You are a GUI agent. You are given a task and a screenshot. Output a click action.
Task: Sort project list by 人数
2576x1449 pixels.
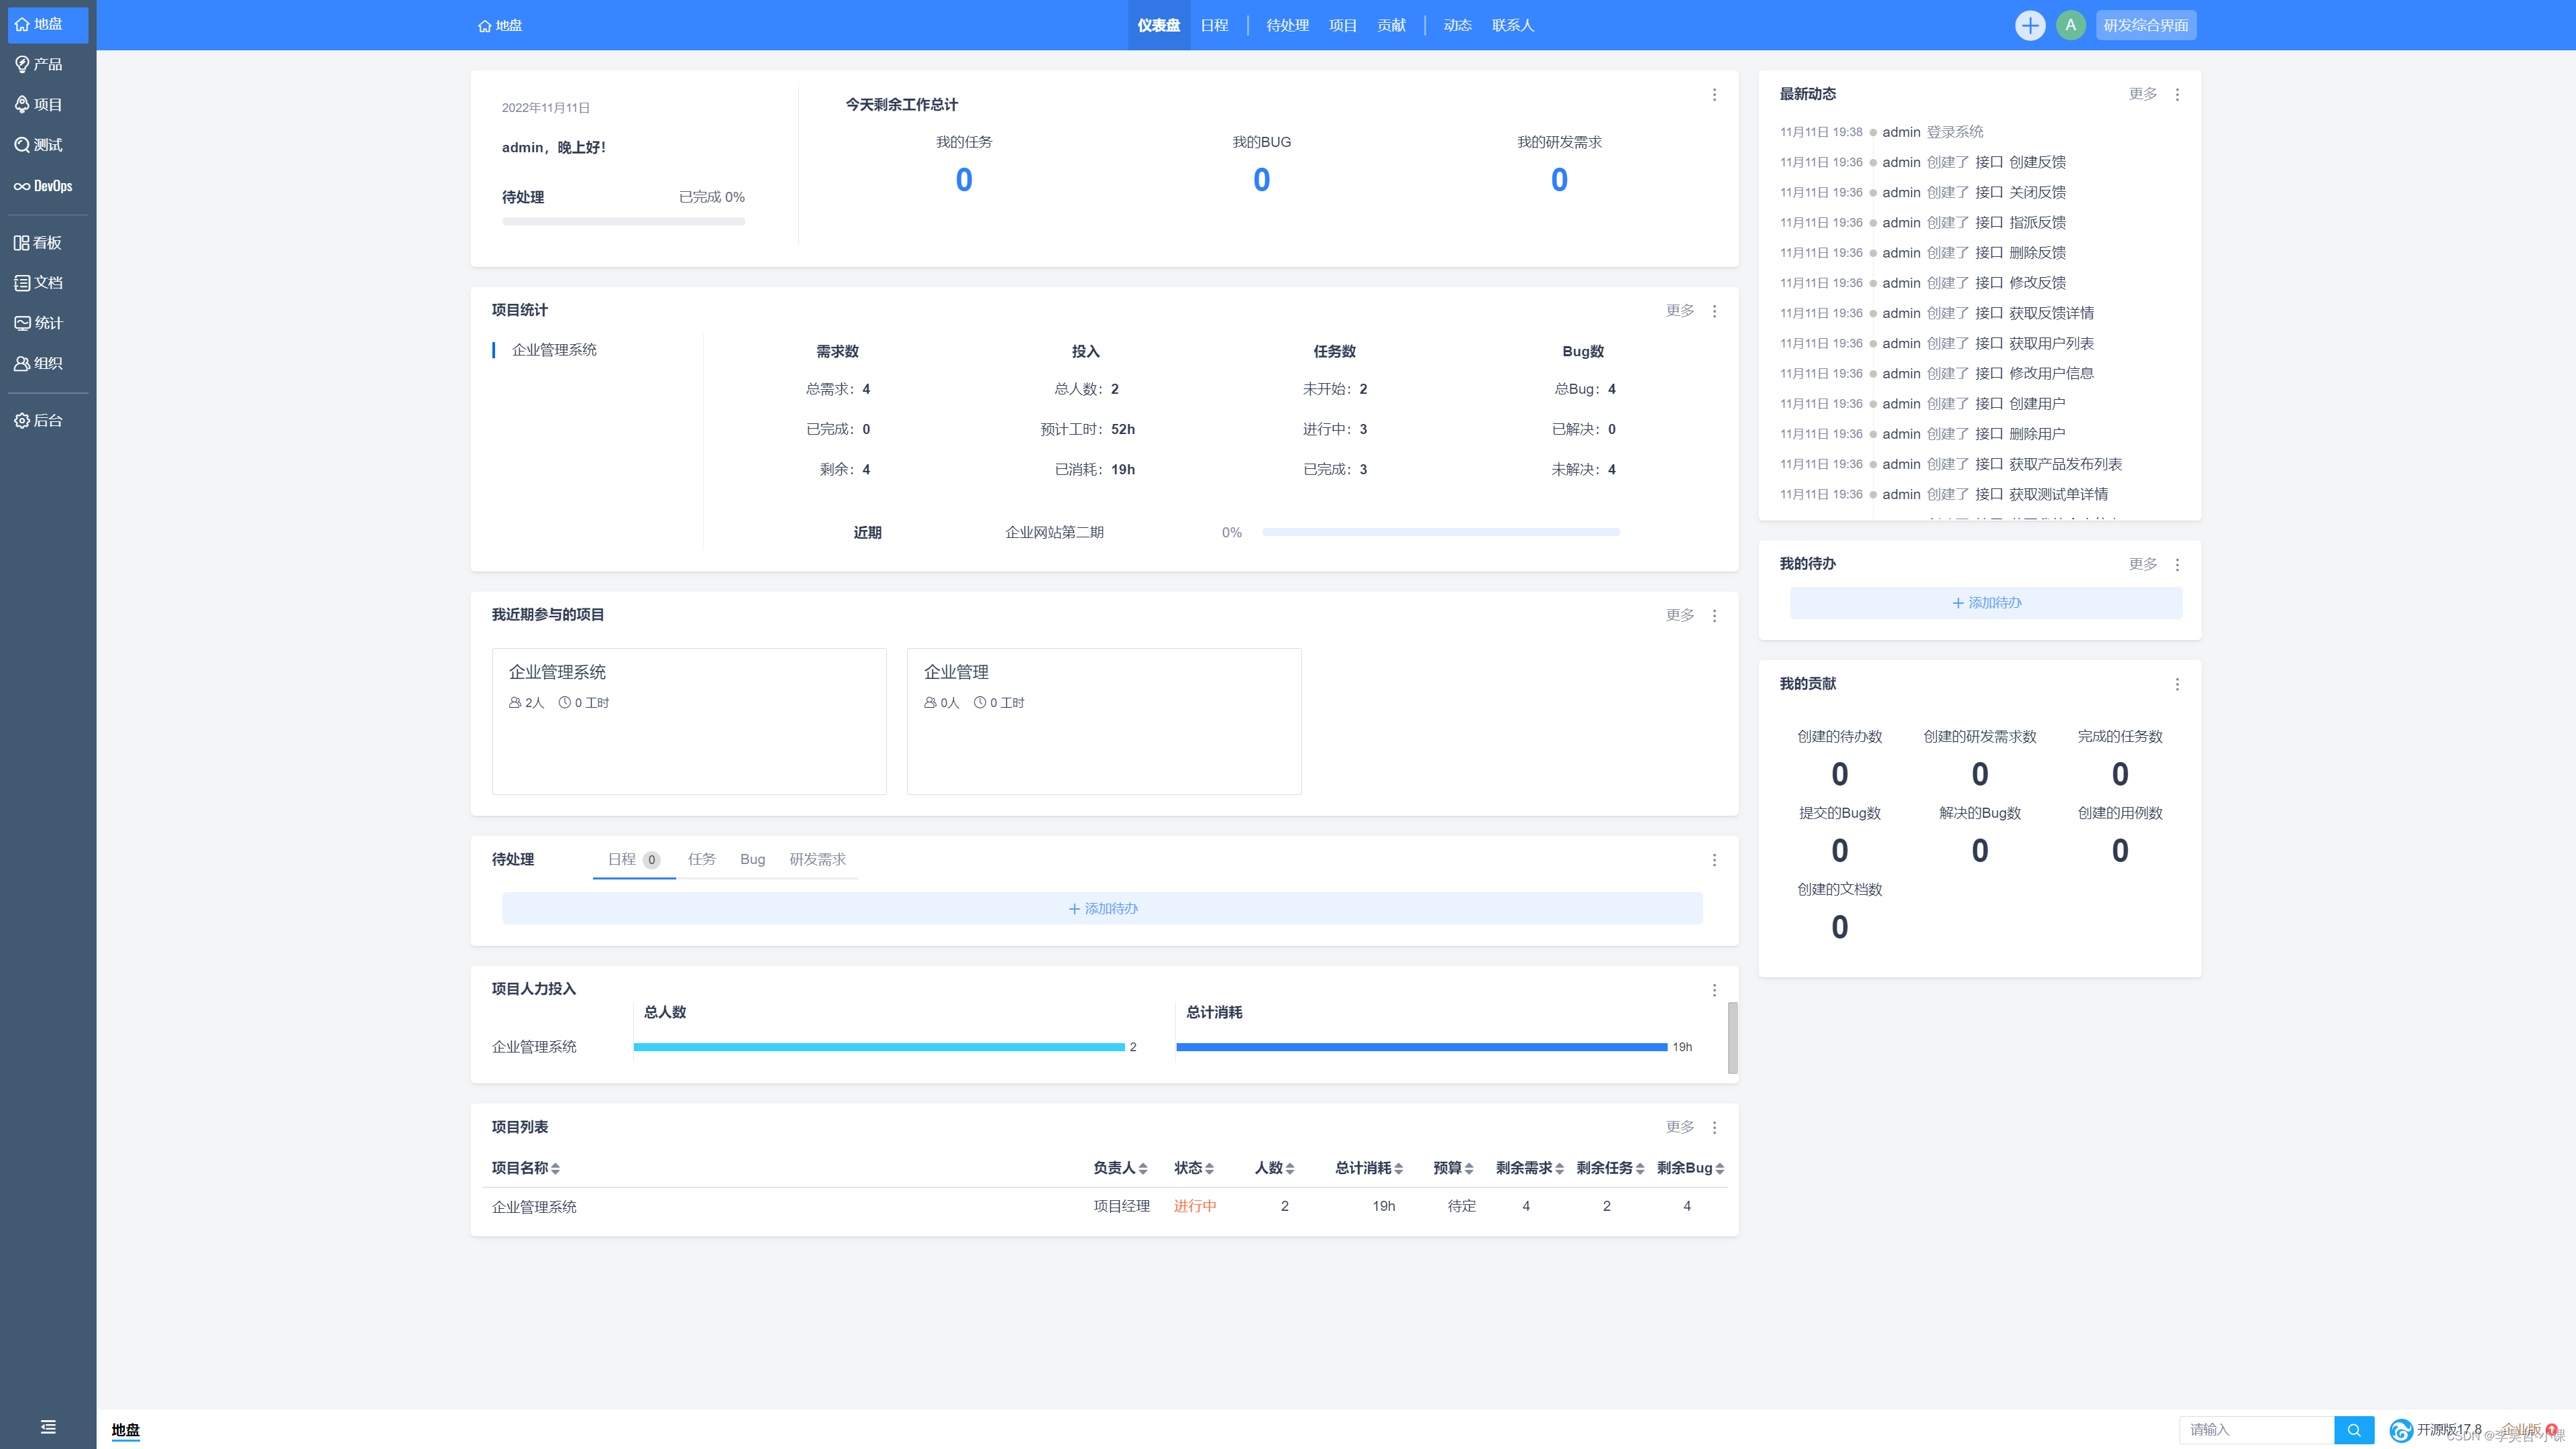(x=1275, y=1168)
